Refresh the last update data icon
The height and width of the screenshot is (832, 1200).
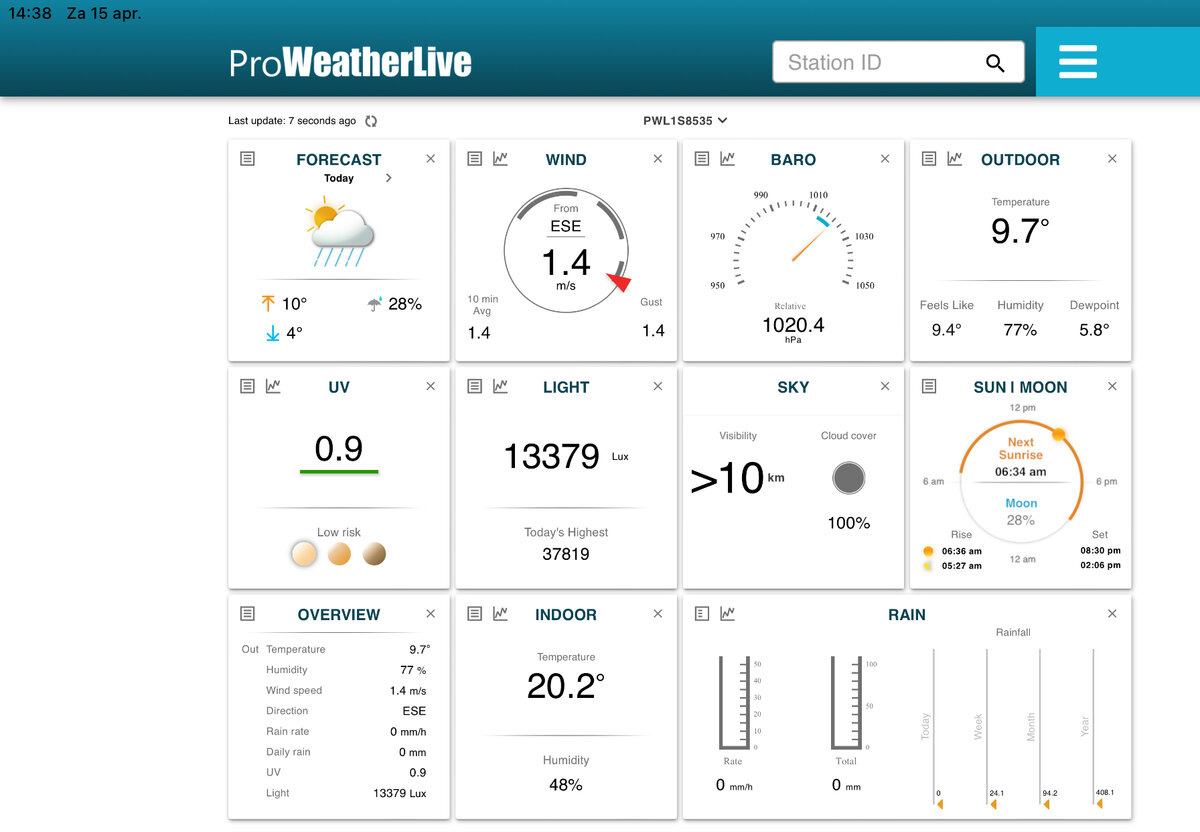tap(371, 121)
